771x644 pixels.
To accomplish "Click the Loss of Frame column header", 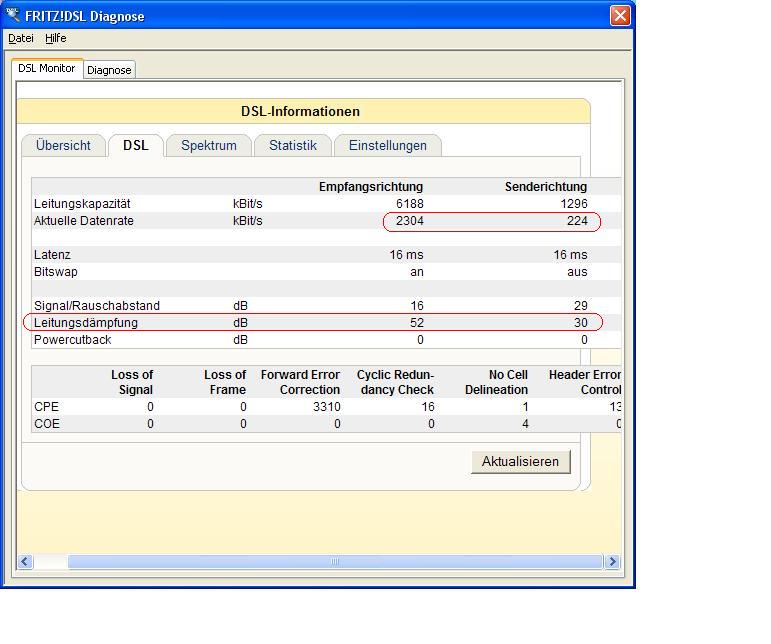I will coord(225,382).
